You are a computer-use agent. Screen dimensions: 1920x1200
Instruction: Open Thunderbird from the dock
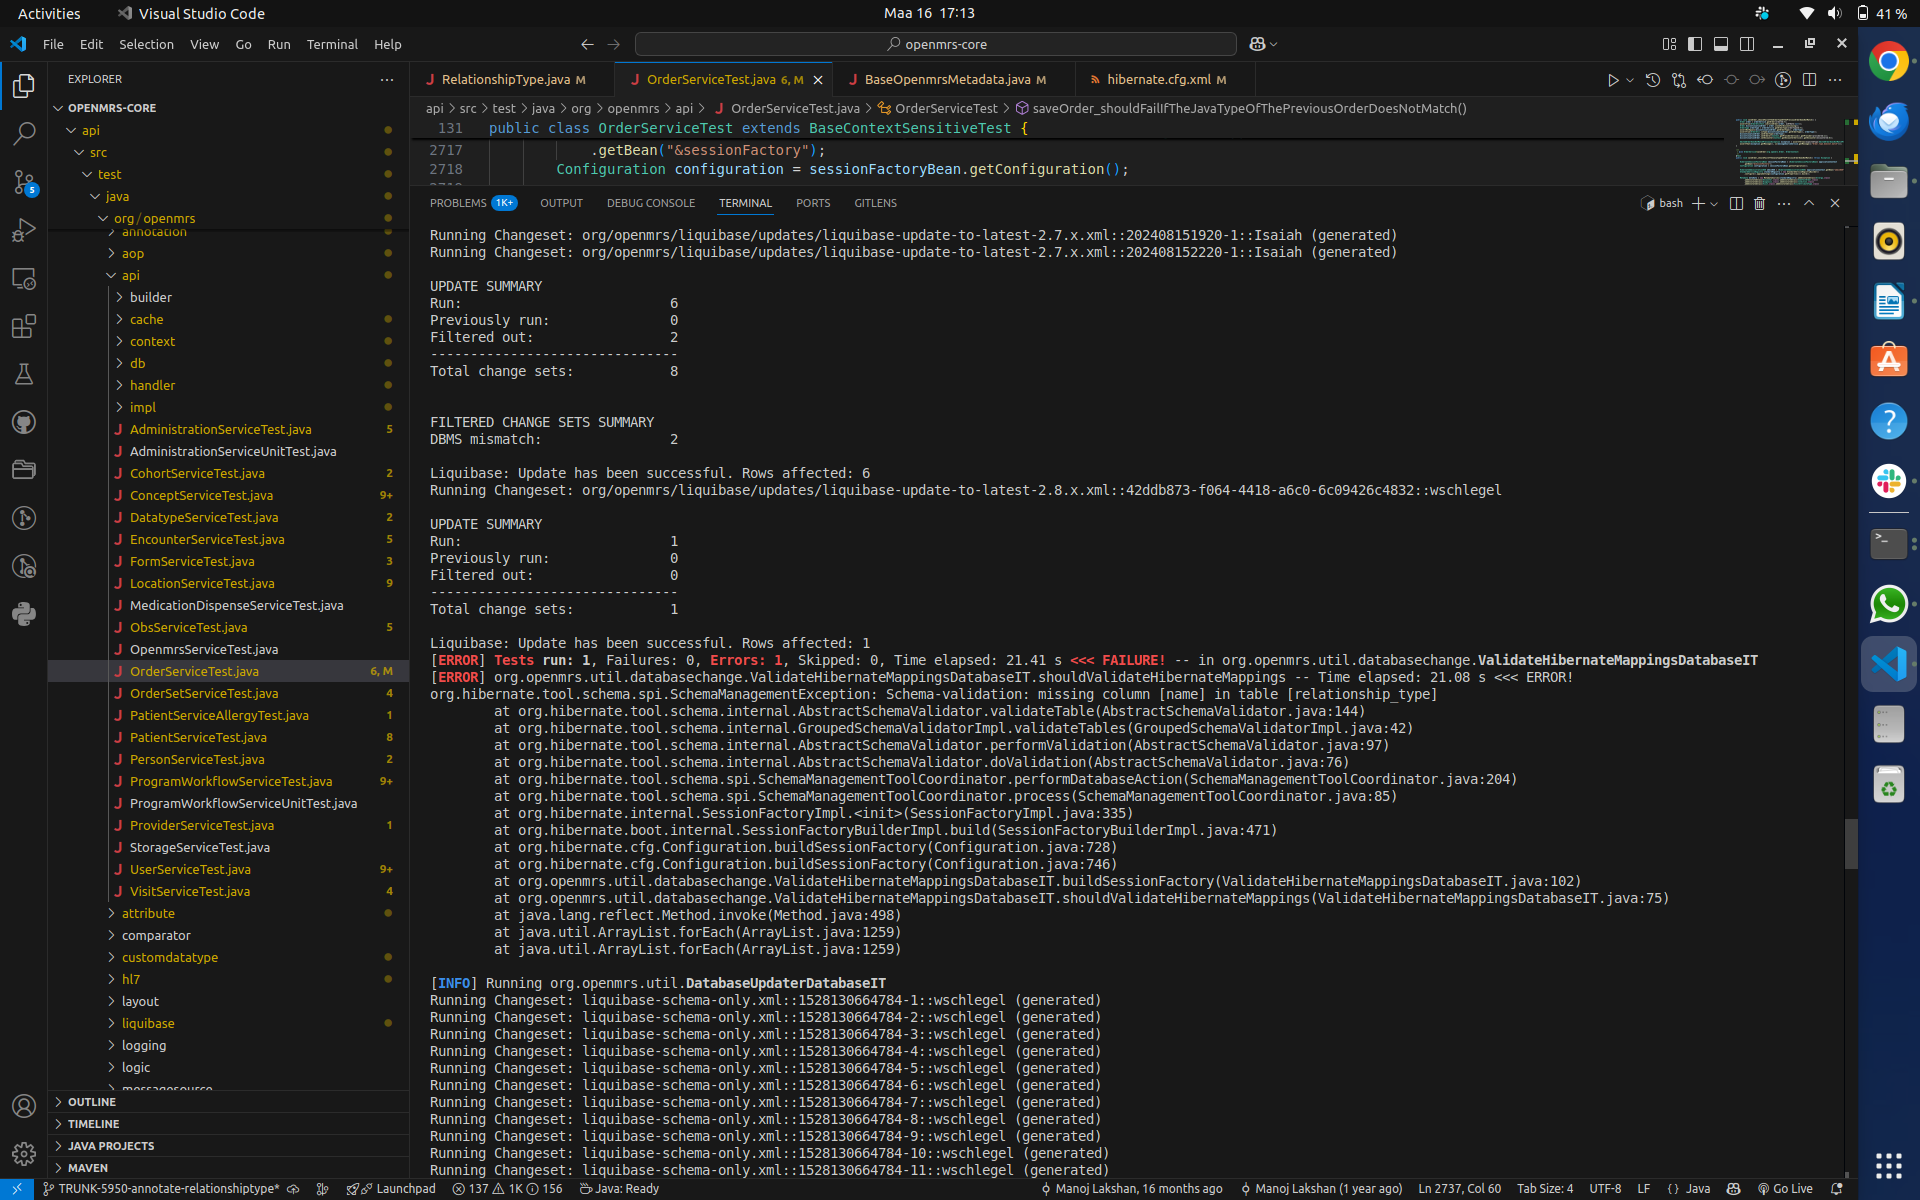pos(1888,122)
